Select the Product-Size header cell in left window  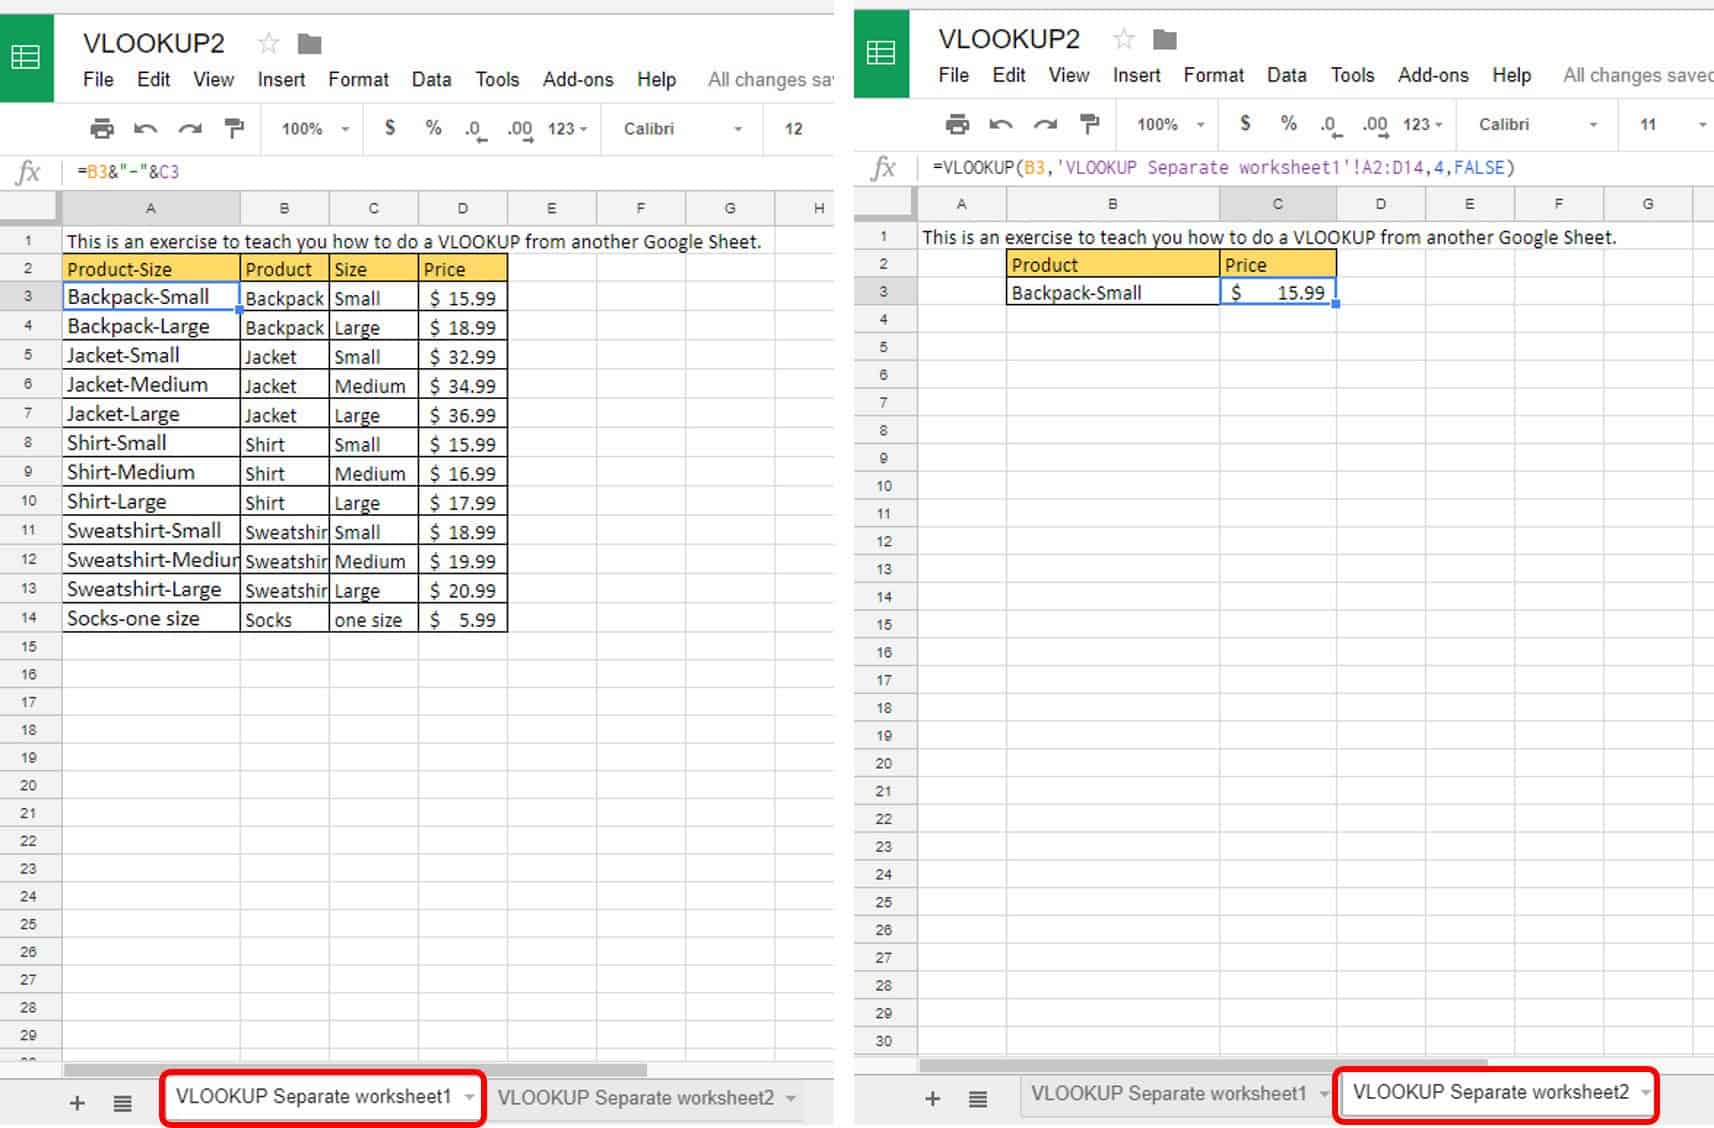[151, 268]
